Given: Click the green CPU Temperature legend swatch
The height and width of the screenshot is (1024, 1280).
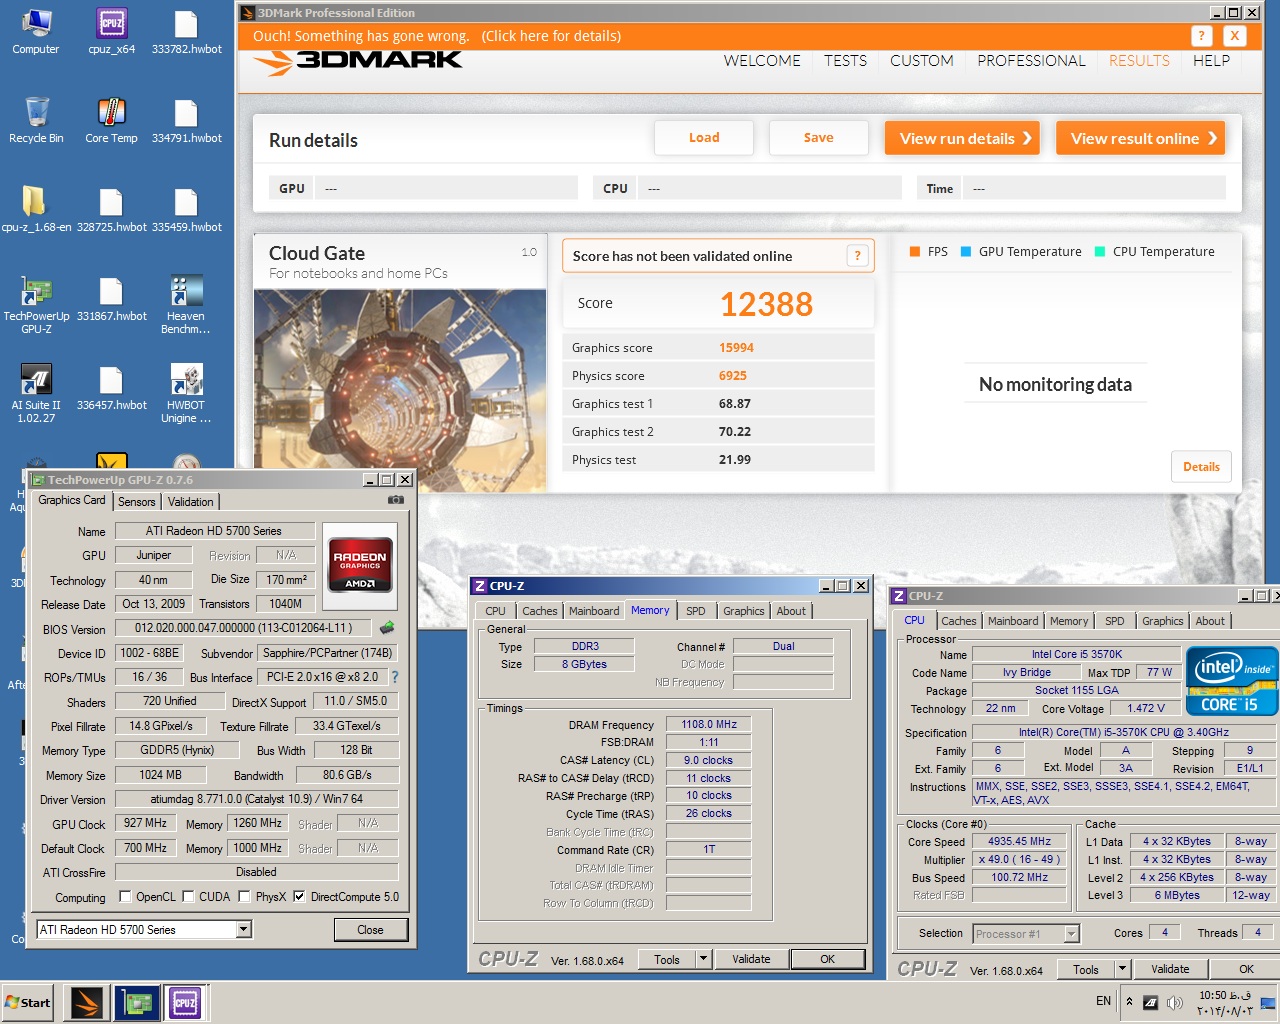Looking at the screenshot, I should [1100, 252].
